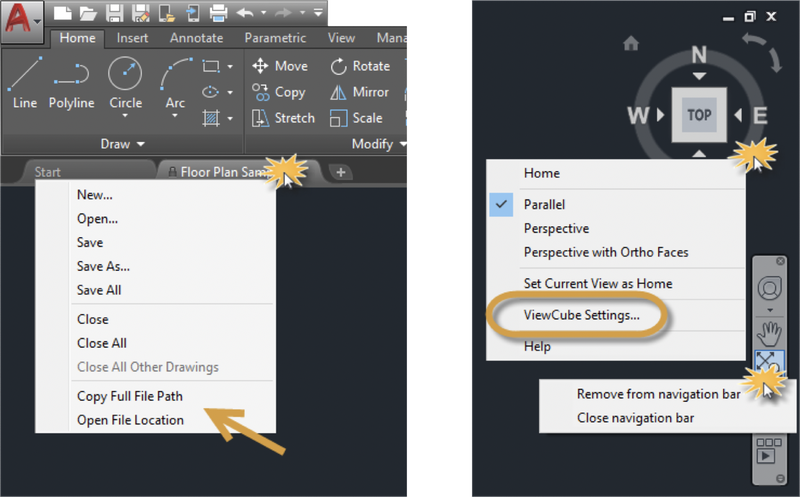
Task: Expand the Rectangle tool dropdown arrow
Action: coord(230,66)
